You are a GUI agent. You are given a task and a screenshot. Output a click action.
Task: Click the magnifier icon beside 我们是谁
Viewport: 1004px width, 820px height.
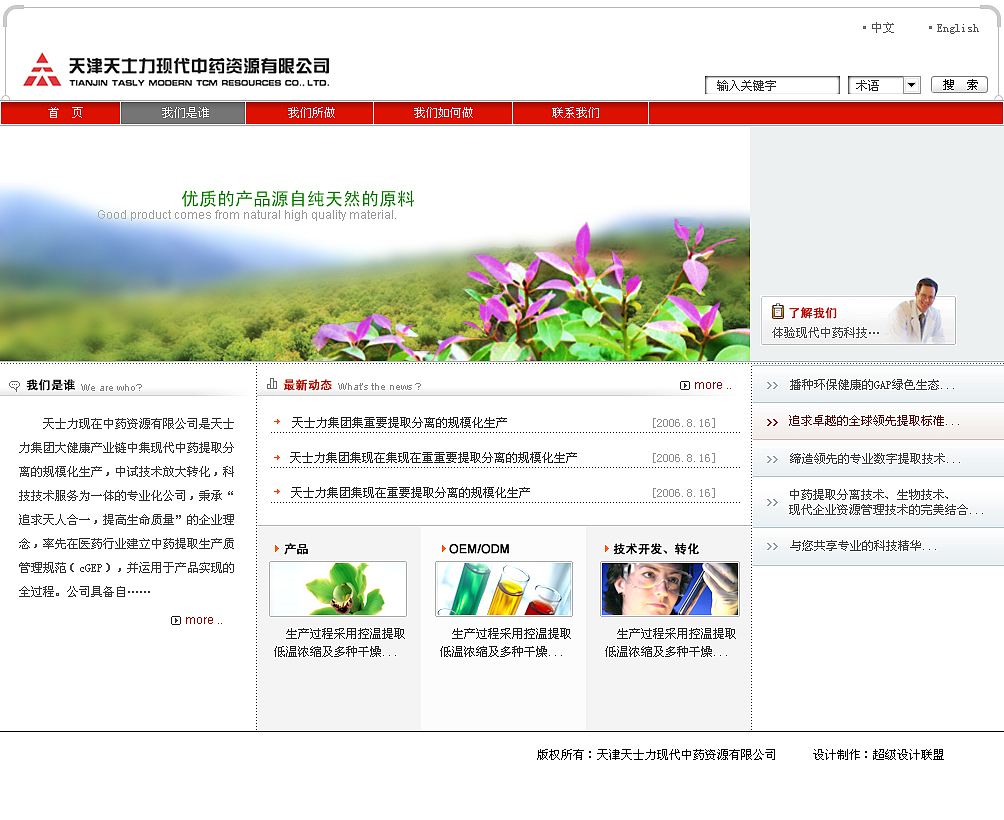tap(12, 385)
